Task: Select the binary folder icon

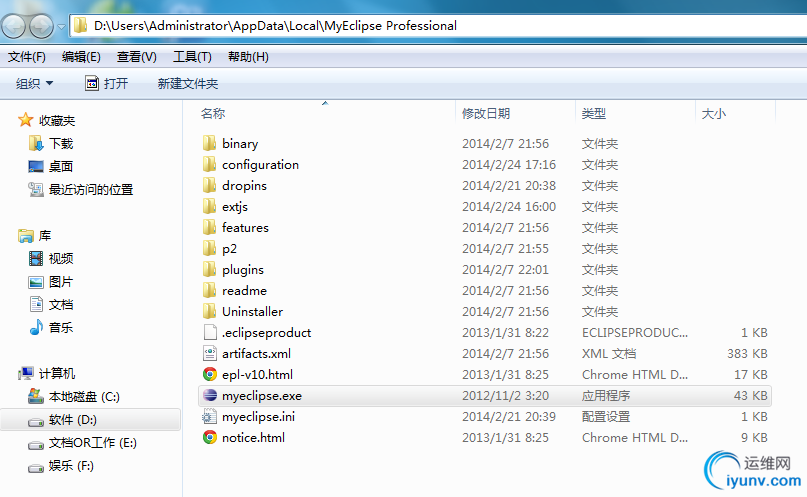Action: pos(209,143)
